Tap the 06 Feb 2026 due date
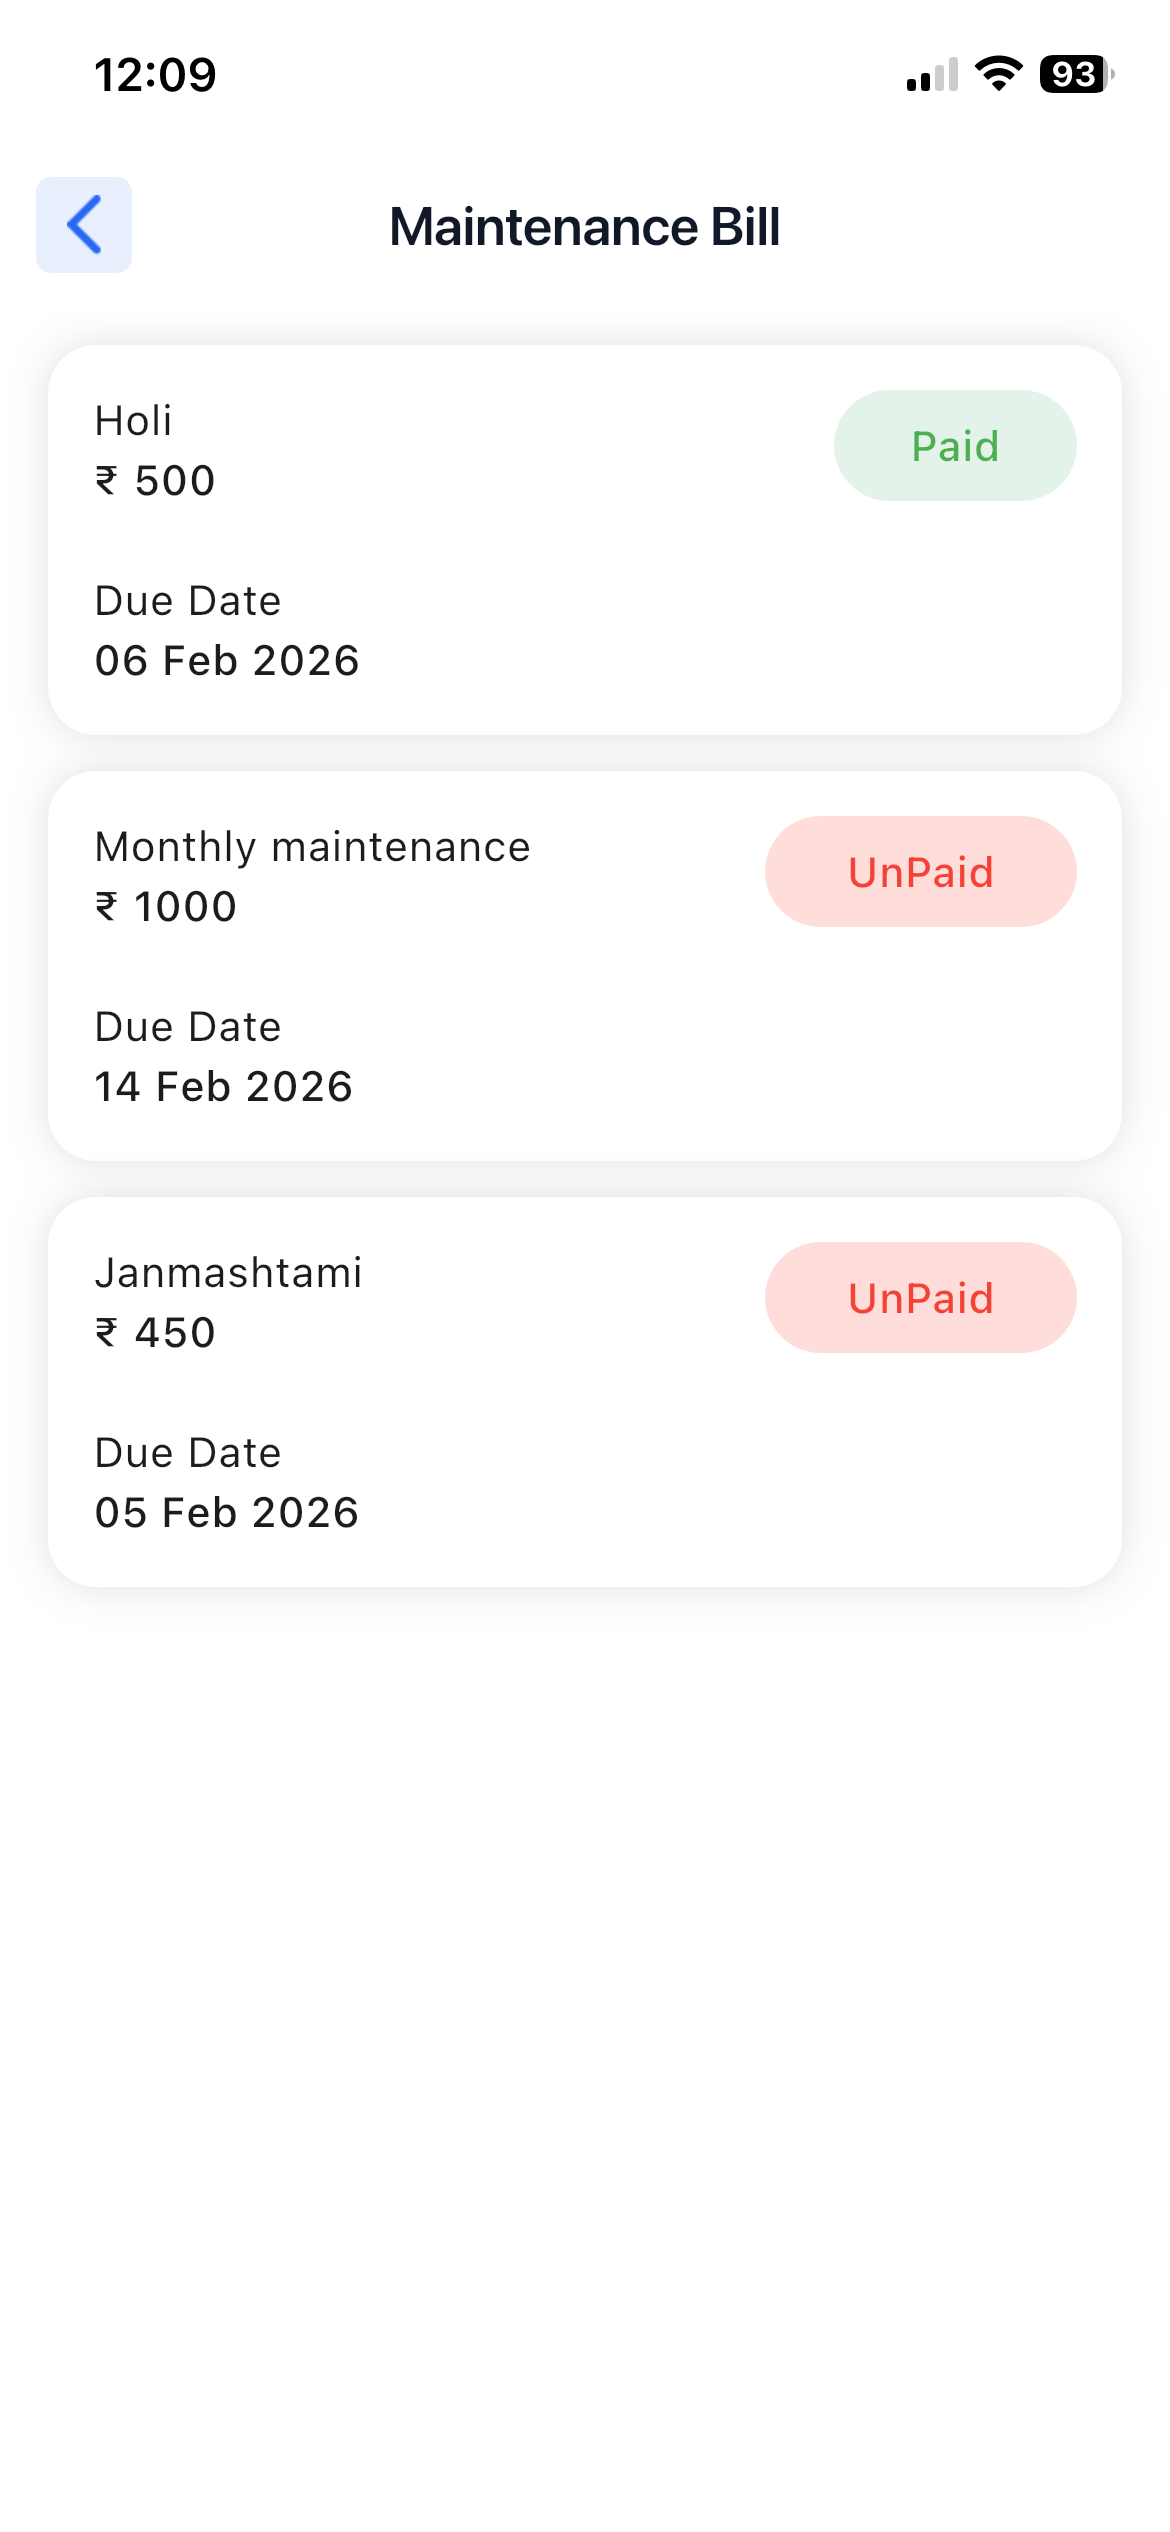Screen dimensions: 1170x2532 227,661
